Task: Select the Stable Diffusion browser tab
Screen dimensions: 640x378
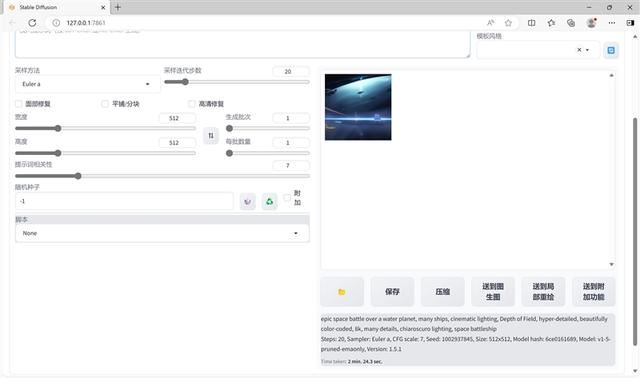Action: [57, 7]
